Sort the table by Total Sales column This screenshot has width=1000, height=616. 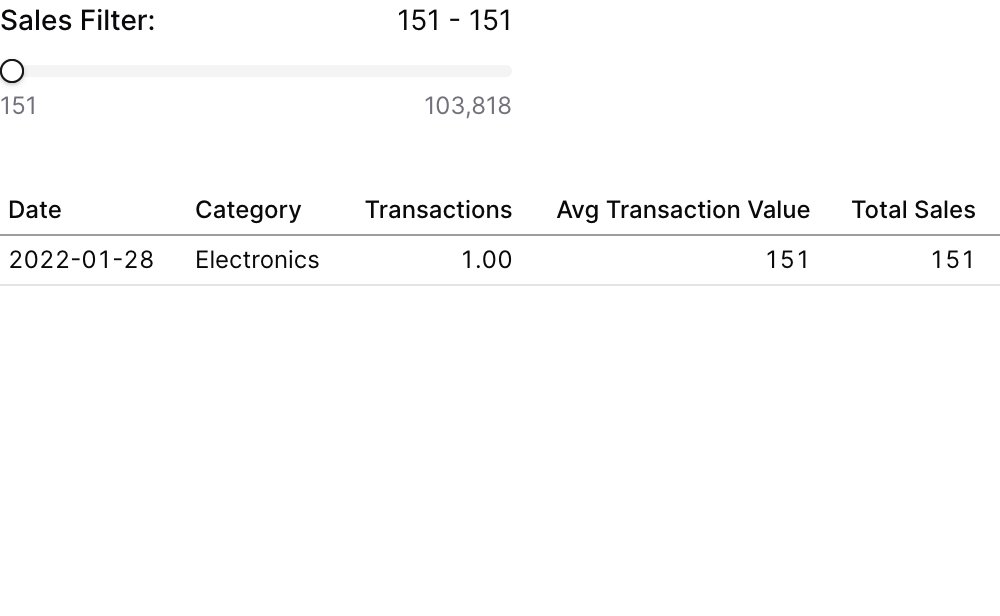coord(913,210)
